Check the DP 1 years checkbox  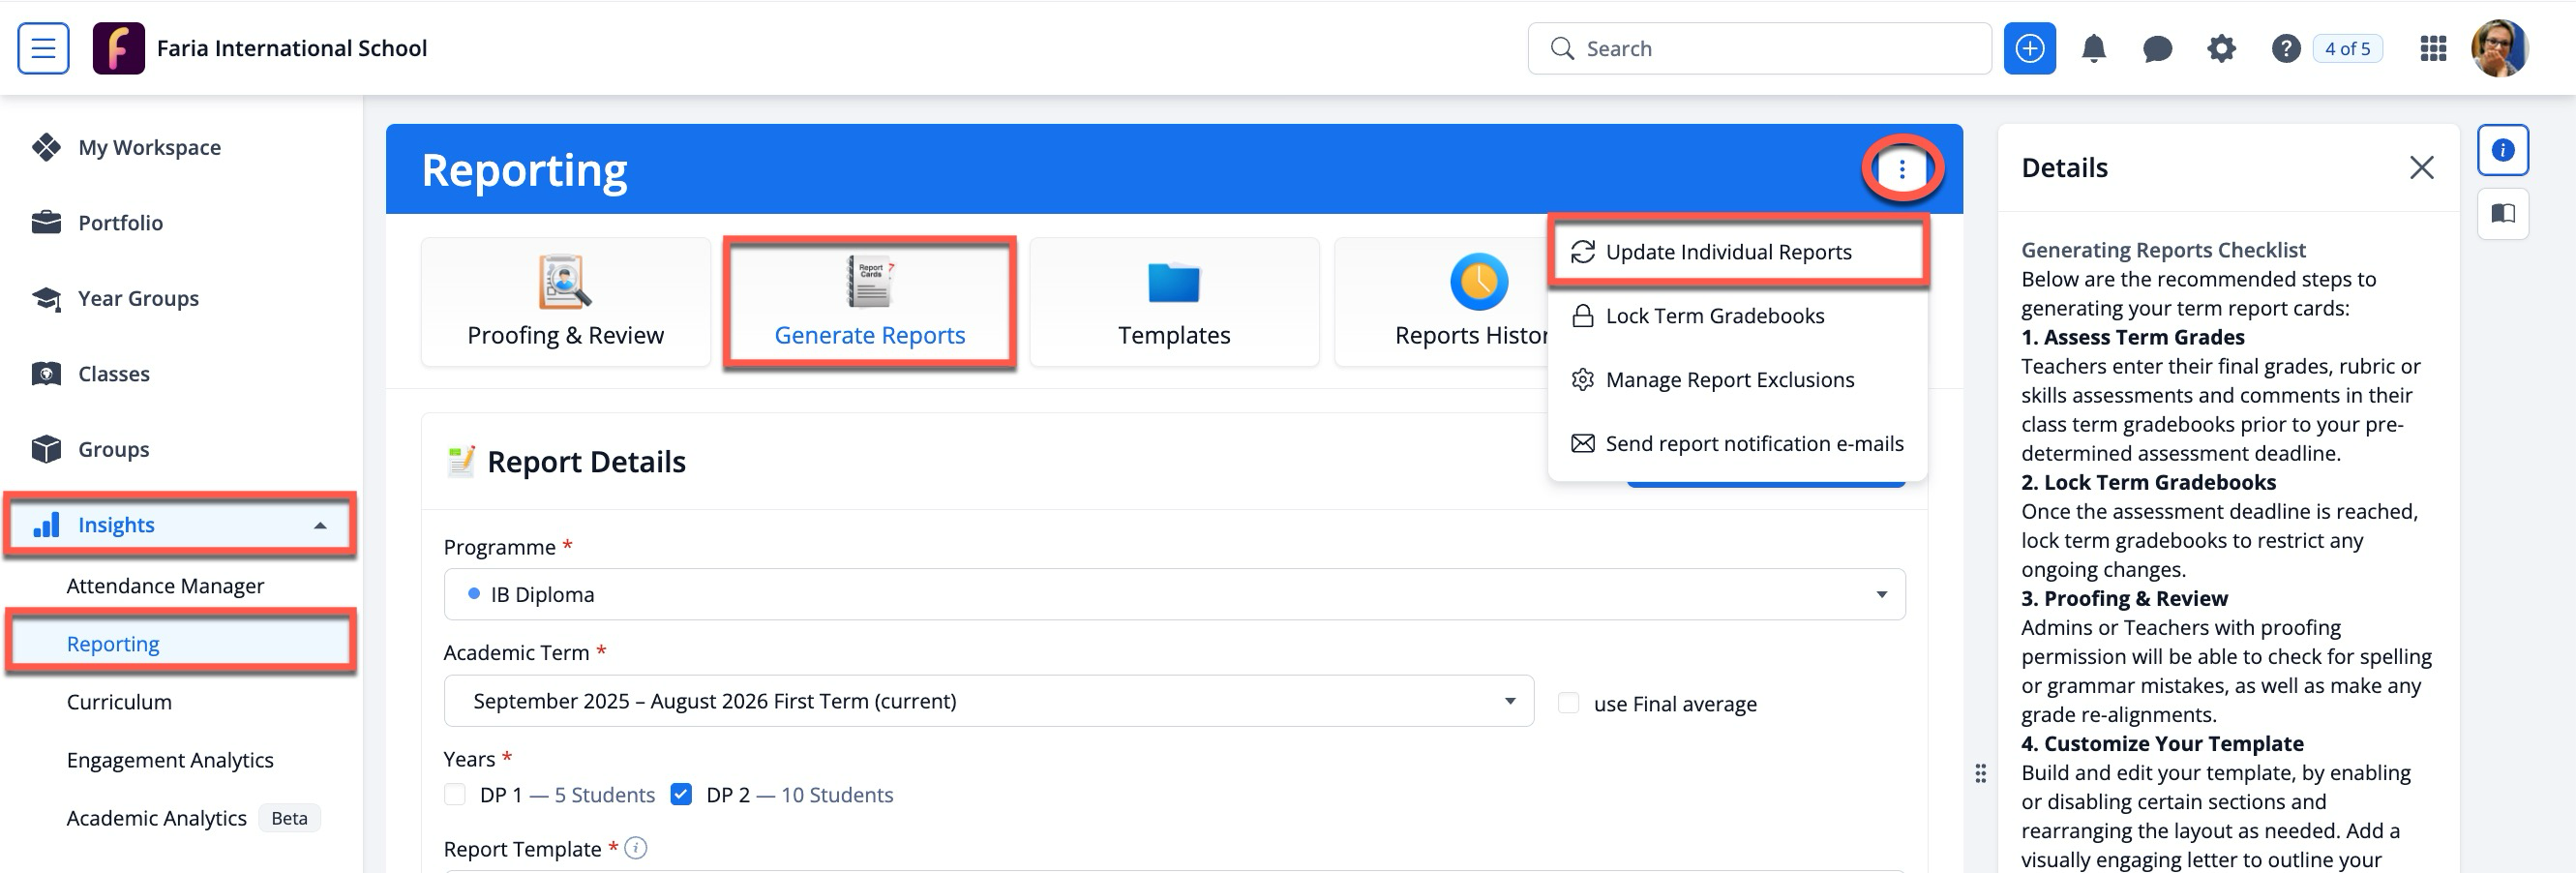(455, 794)
